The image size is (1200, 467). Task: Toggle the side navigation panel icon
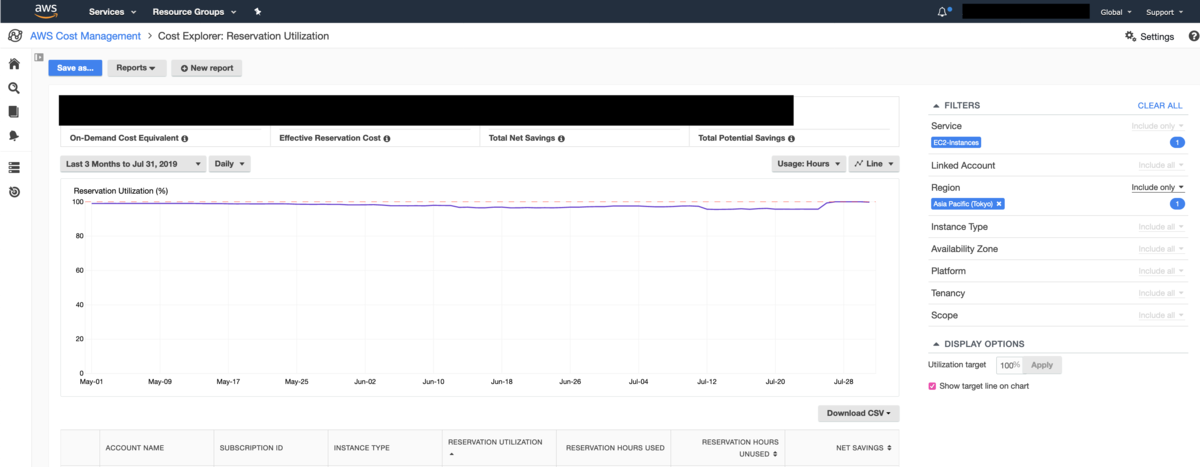coord(39,57)
